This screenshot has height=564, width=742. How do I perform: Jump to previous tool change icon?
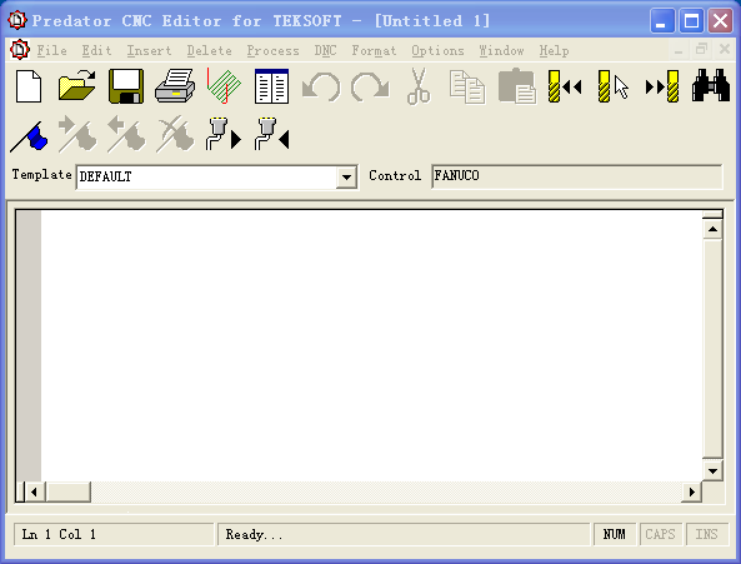click(565, 87)
